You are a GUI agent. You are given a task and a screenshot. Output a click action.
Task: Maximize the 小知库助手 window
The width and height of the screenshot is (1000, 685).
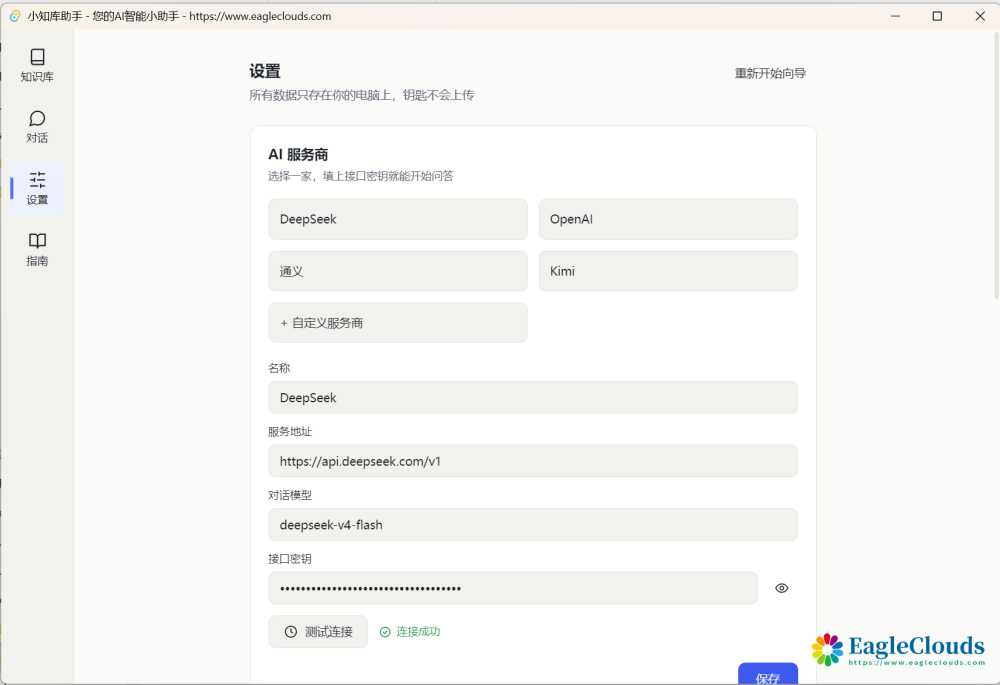pyautogui.click(x=937, y=16)
